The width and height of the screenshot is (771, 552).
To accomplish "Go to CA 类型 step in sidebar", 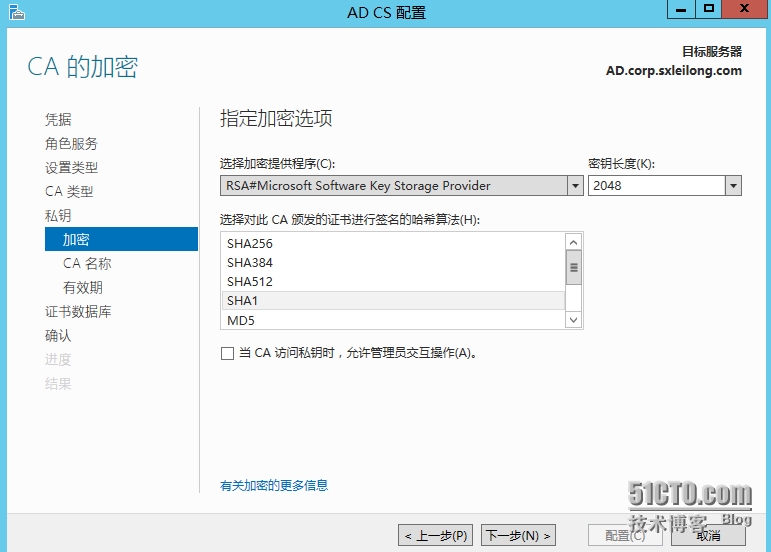I will coord(69,191).
